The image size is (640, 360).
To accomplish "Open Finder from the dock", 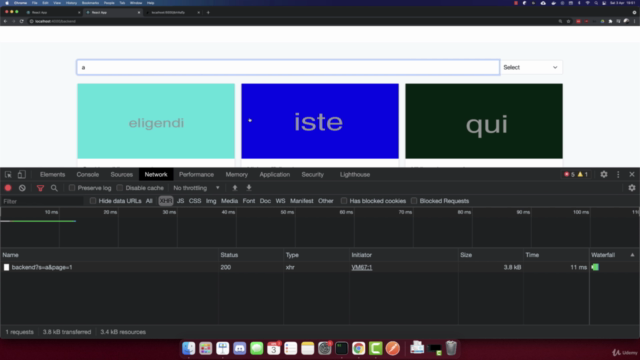I will coord(189,348).
